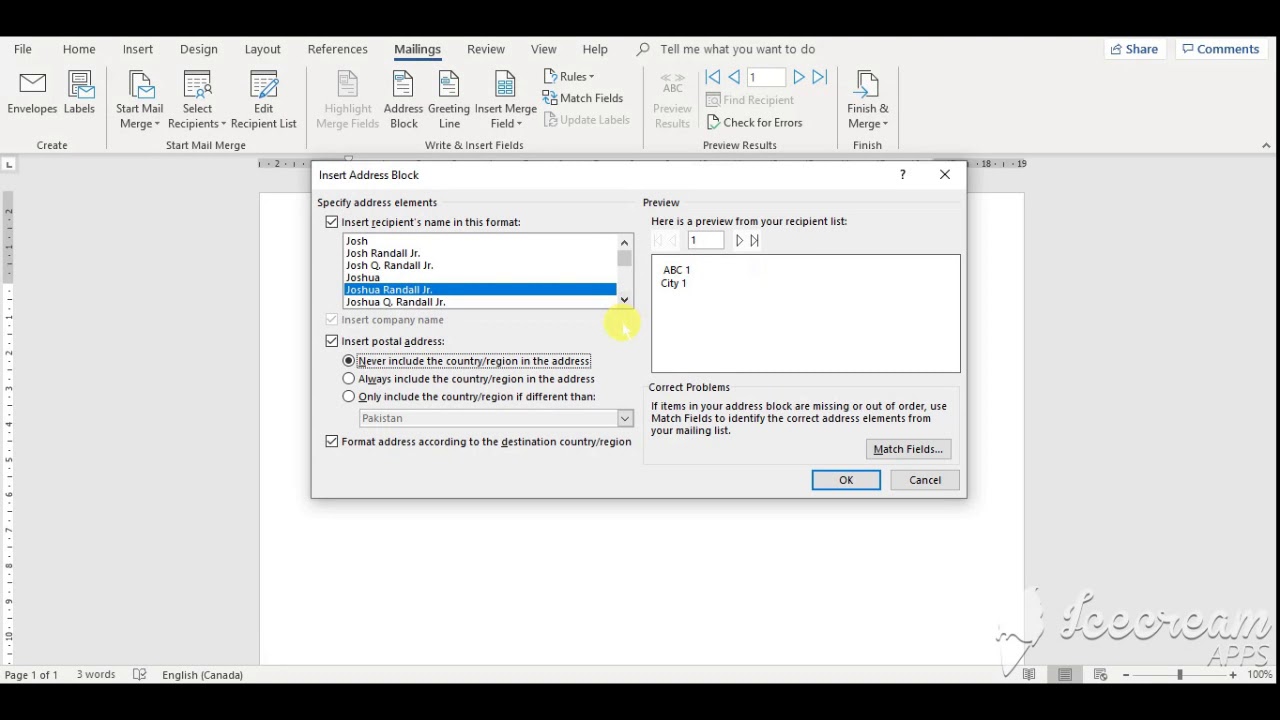Click the dialog preview record number field
This screenshot has width=1280, height=720.
705,240
